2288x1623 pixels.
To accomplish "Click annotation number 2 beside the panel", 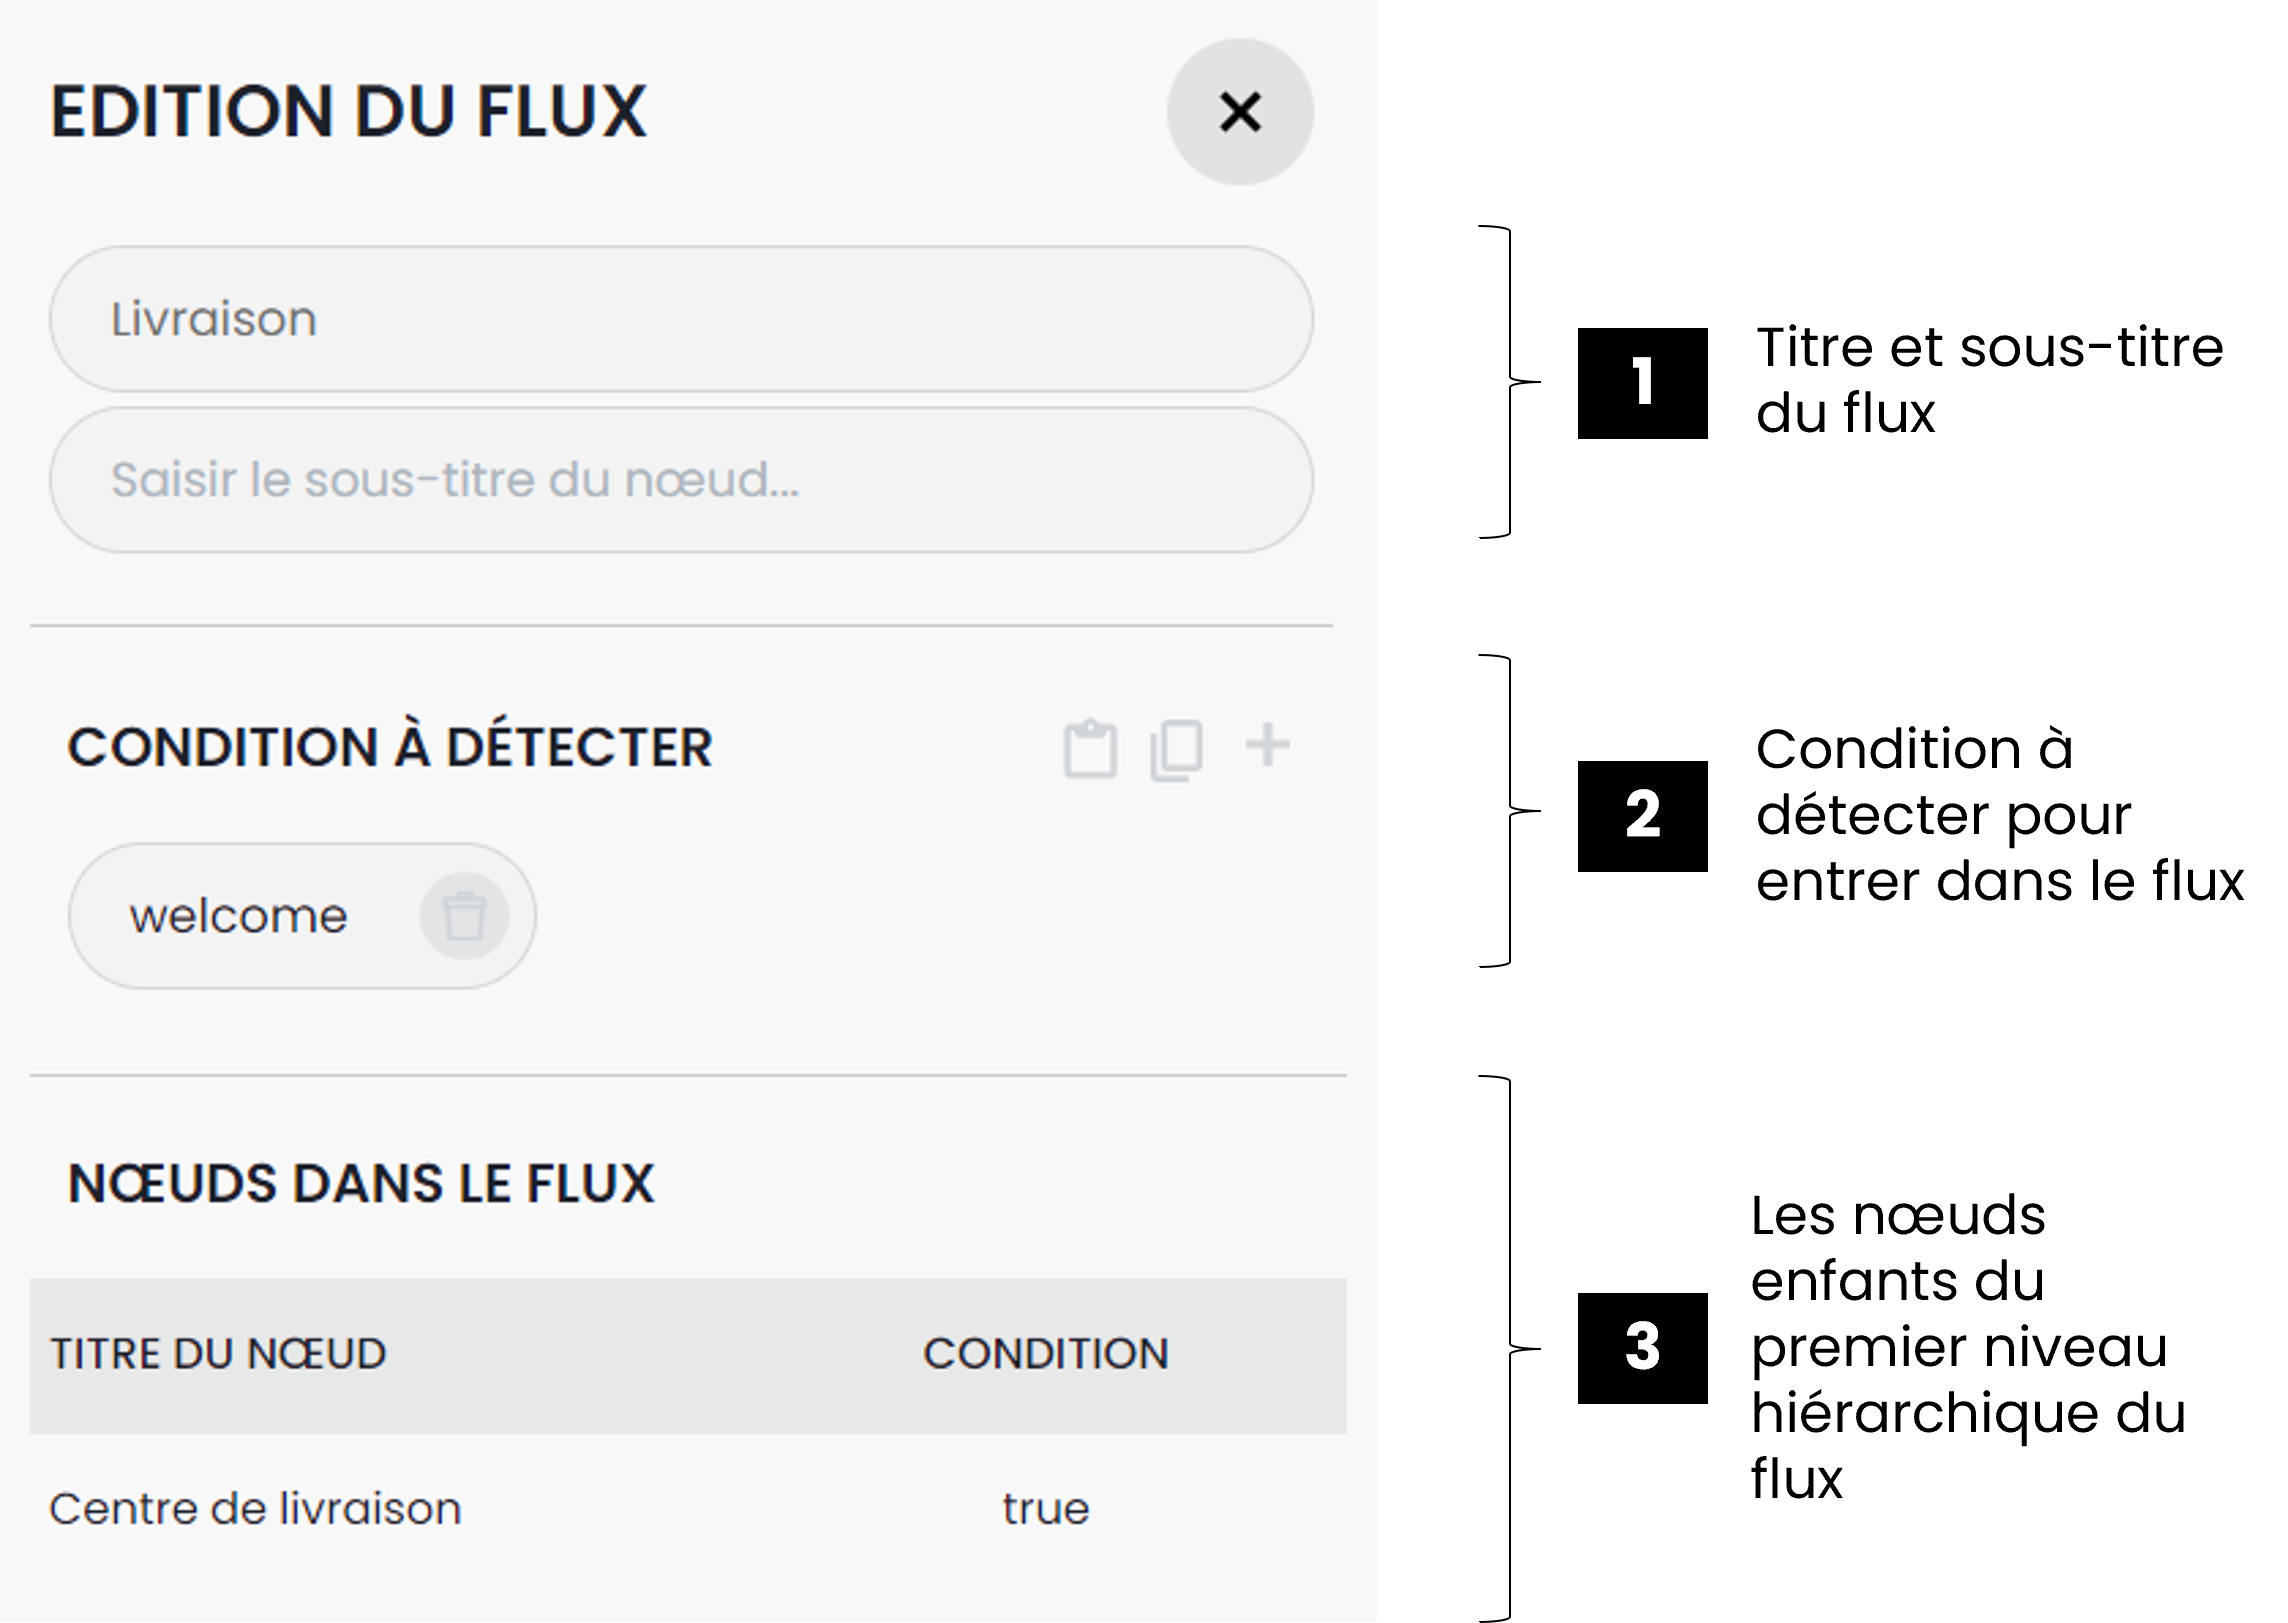I will tap(1642, 813).
